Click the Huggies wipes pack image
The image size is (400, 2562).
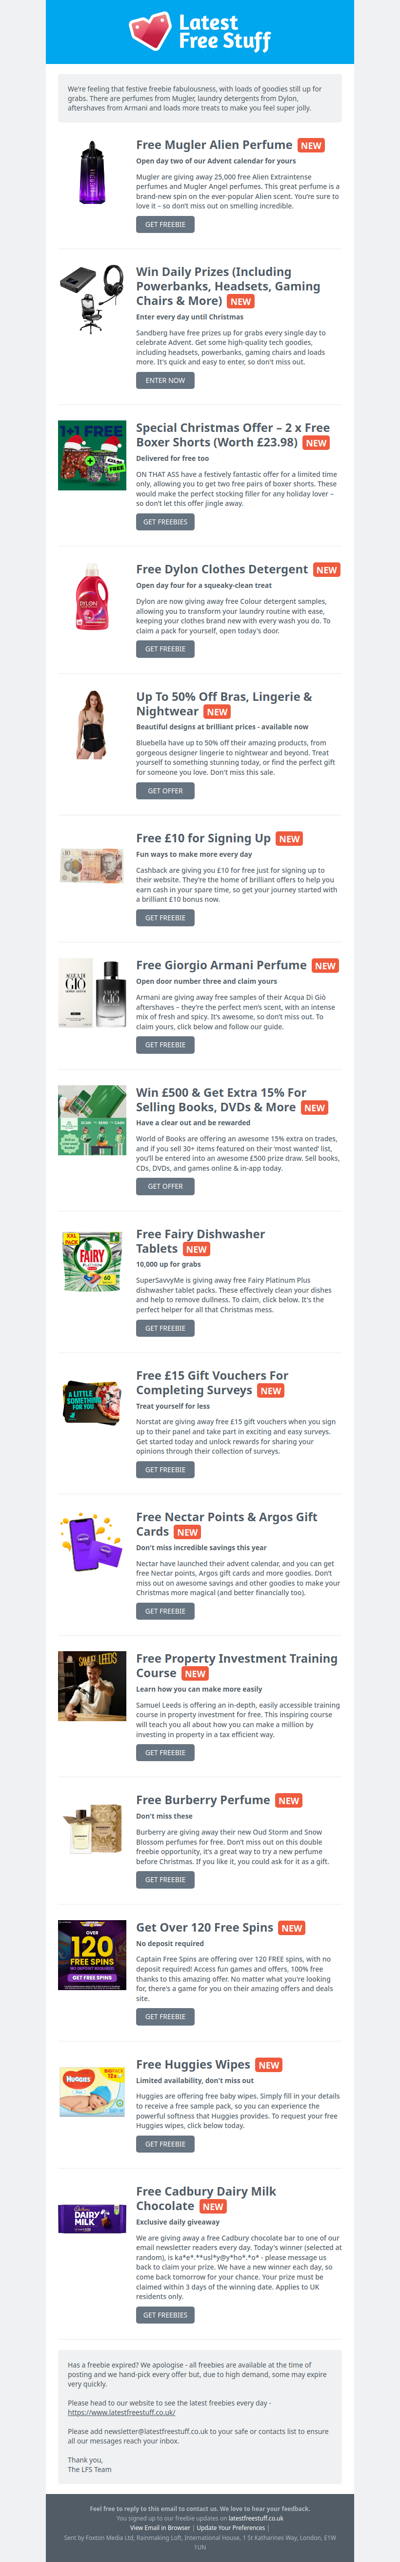coord(92,2092)
